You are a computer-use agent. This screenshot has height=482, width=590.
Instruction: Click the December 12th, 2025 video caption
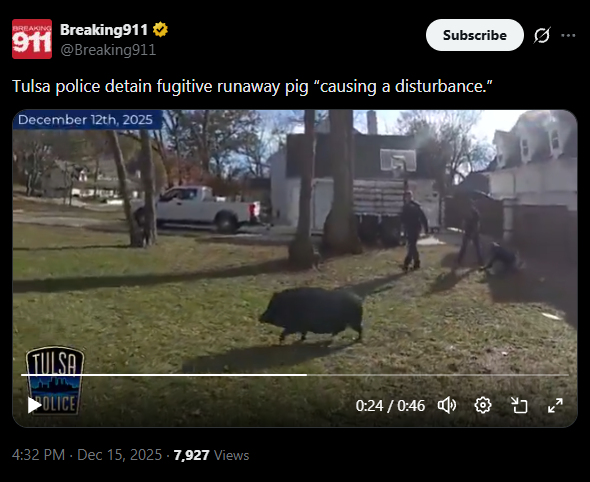point(85,120)
